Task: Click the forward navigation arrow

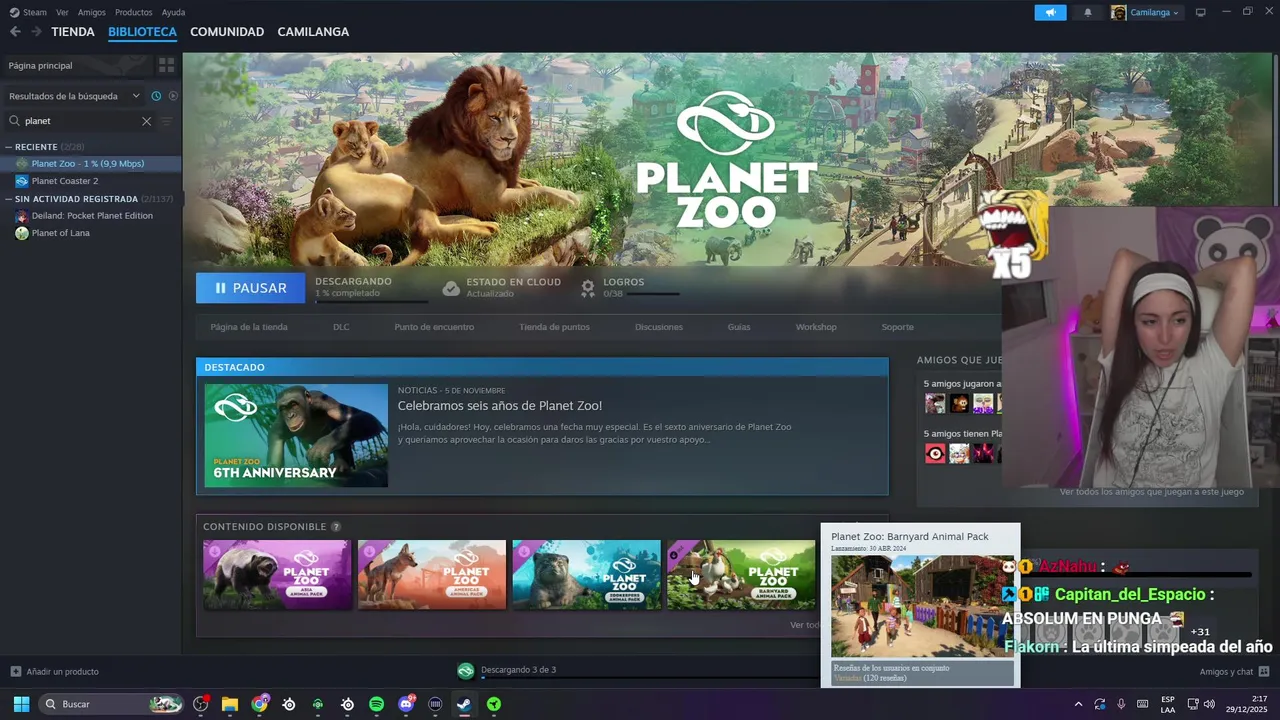Action: [x=36, y=32]
